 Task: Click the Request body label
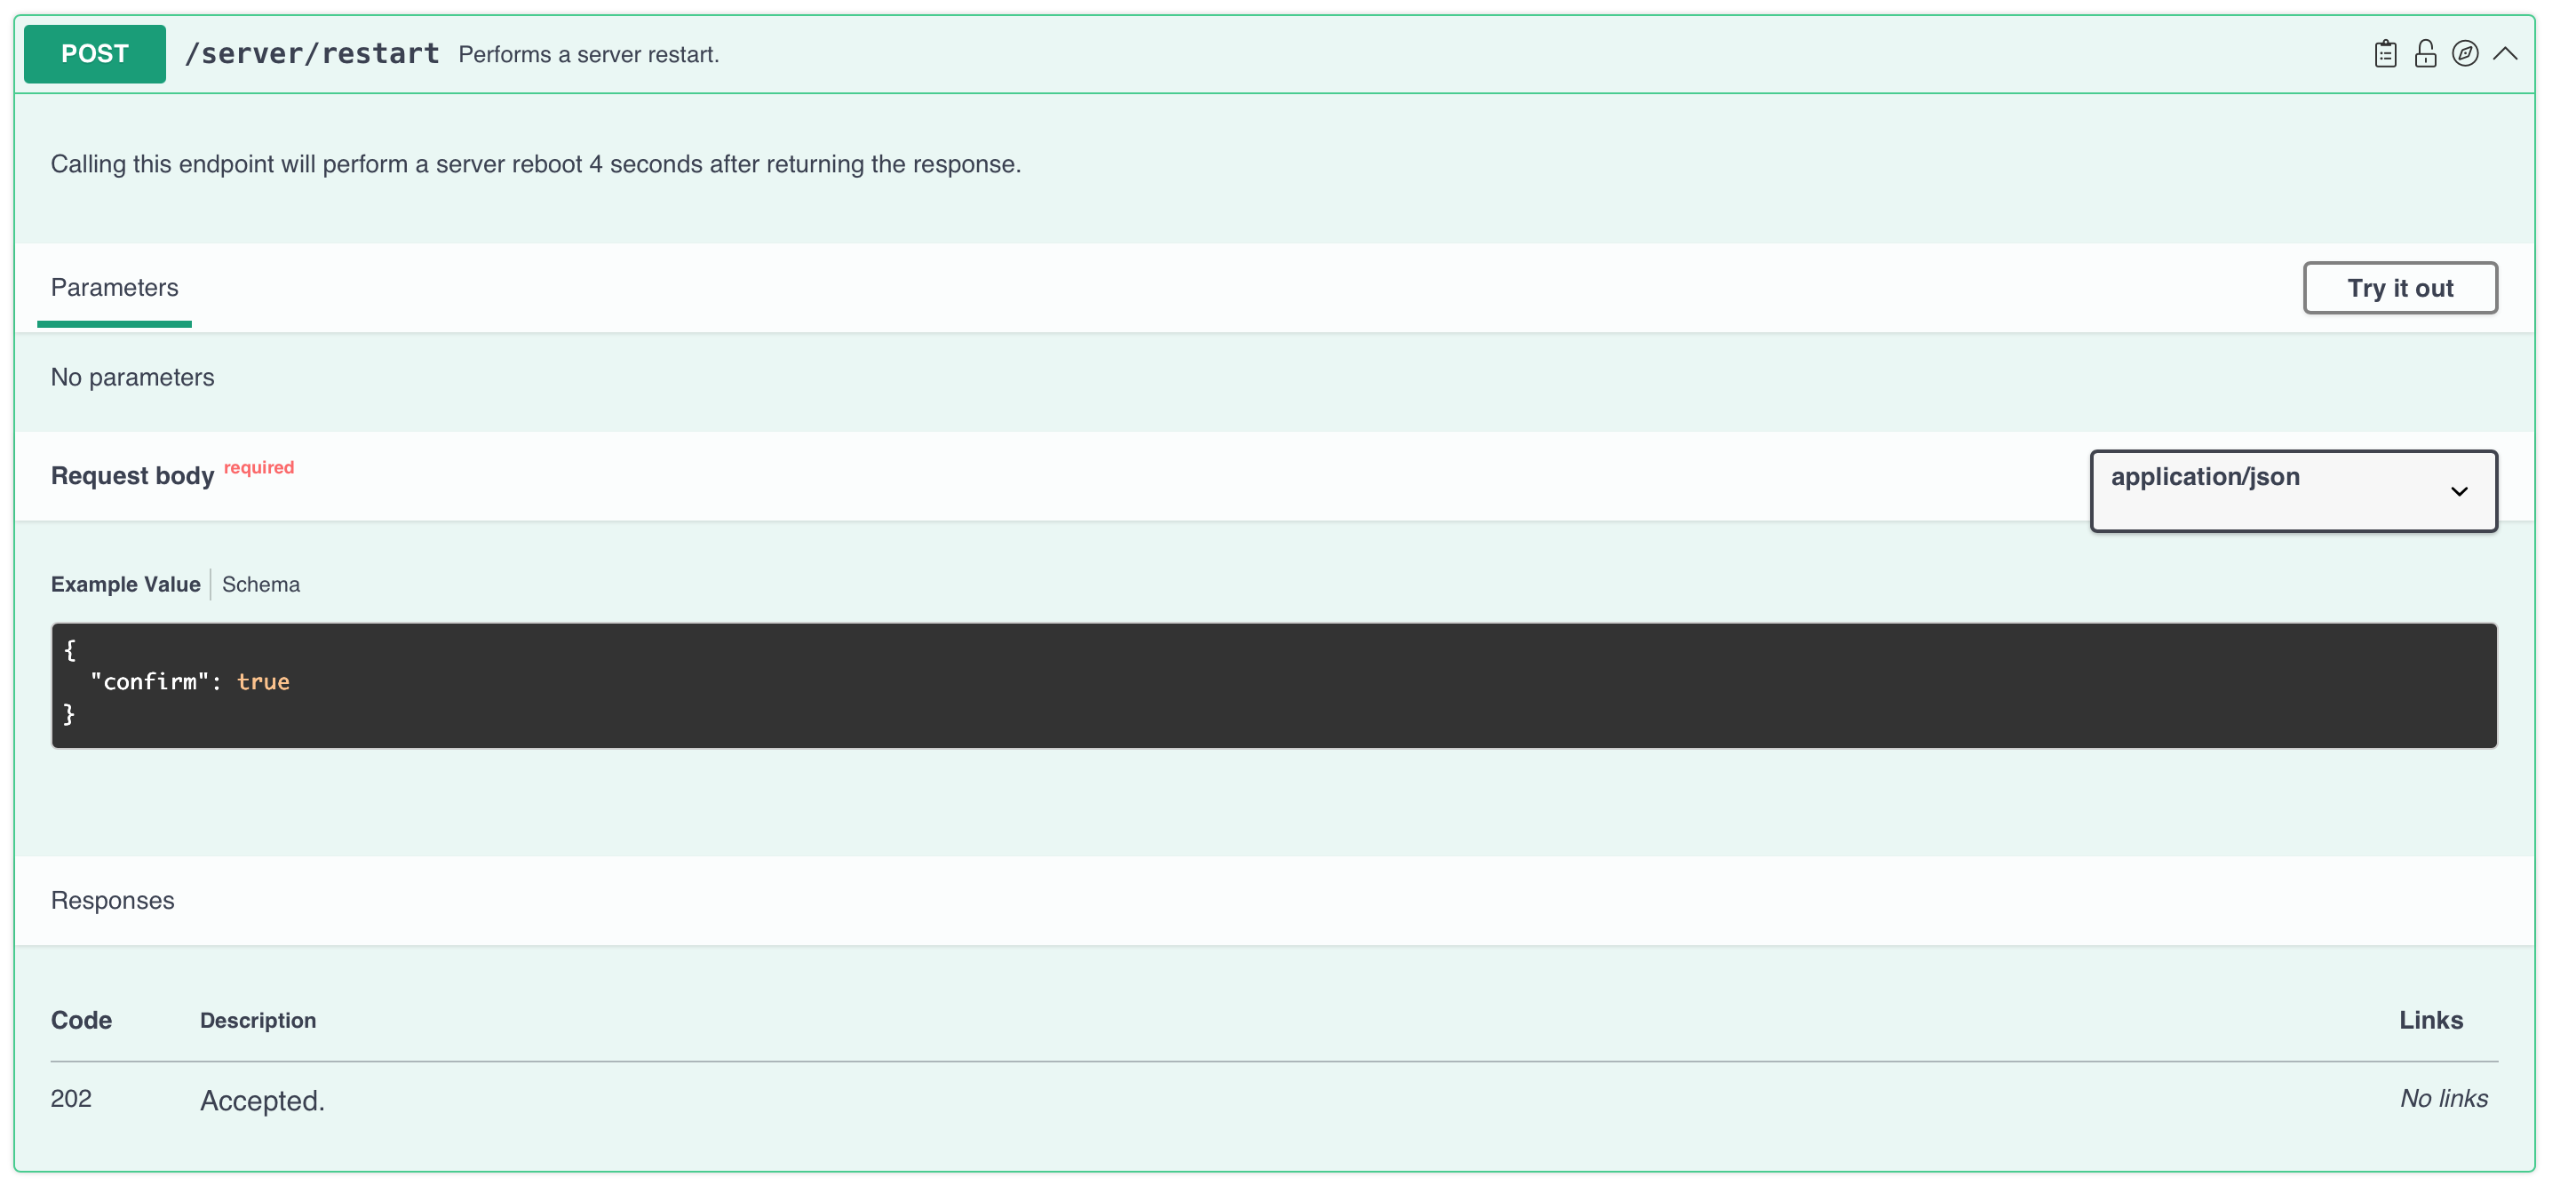pyautogui.click(x=132, y=476)
